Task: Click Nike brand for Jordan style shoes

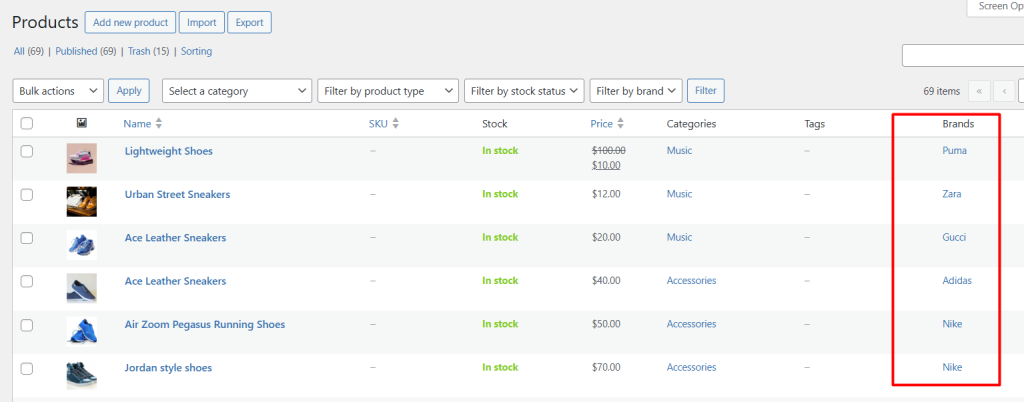Action: [x=952, y=367]
